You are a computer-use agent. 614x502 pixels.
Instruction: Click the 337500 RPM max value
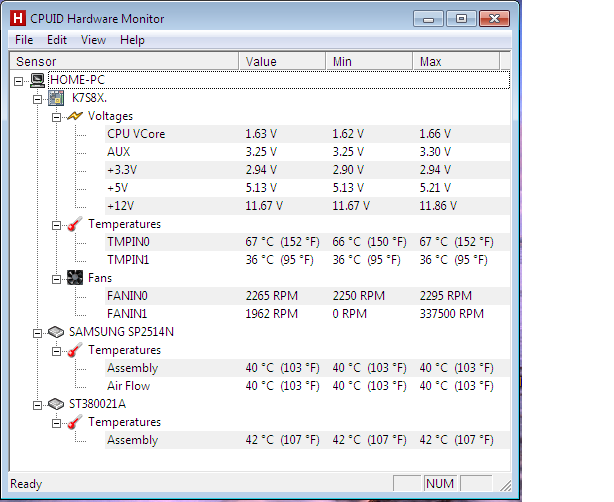click(x=452, y=314)
